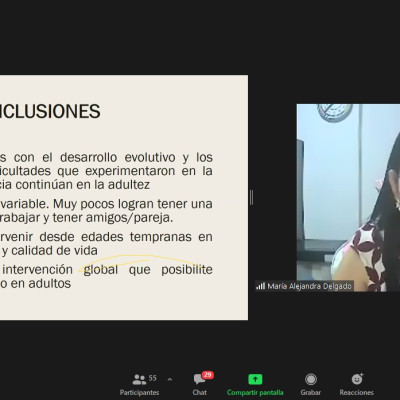Click the 55 participant count number

tap(152, 378)
